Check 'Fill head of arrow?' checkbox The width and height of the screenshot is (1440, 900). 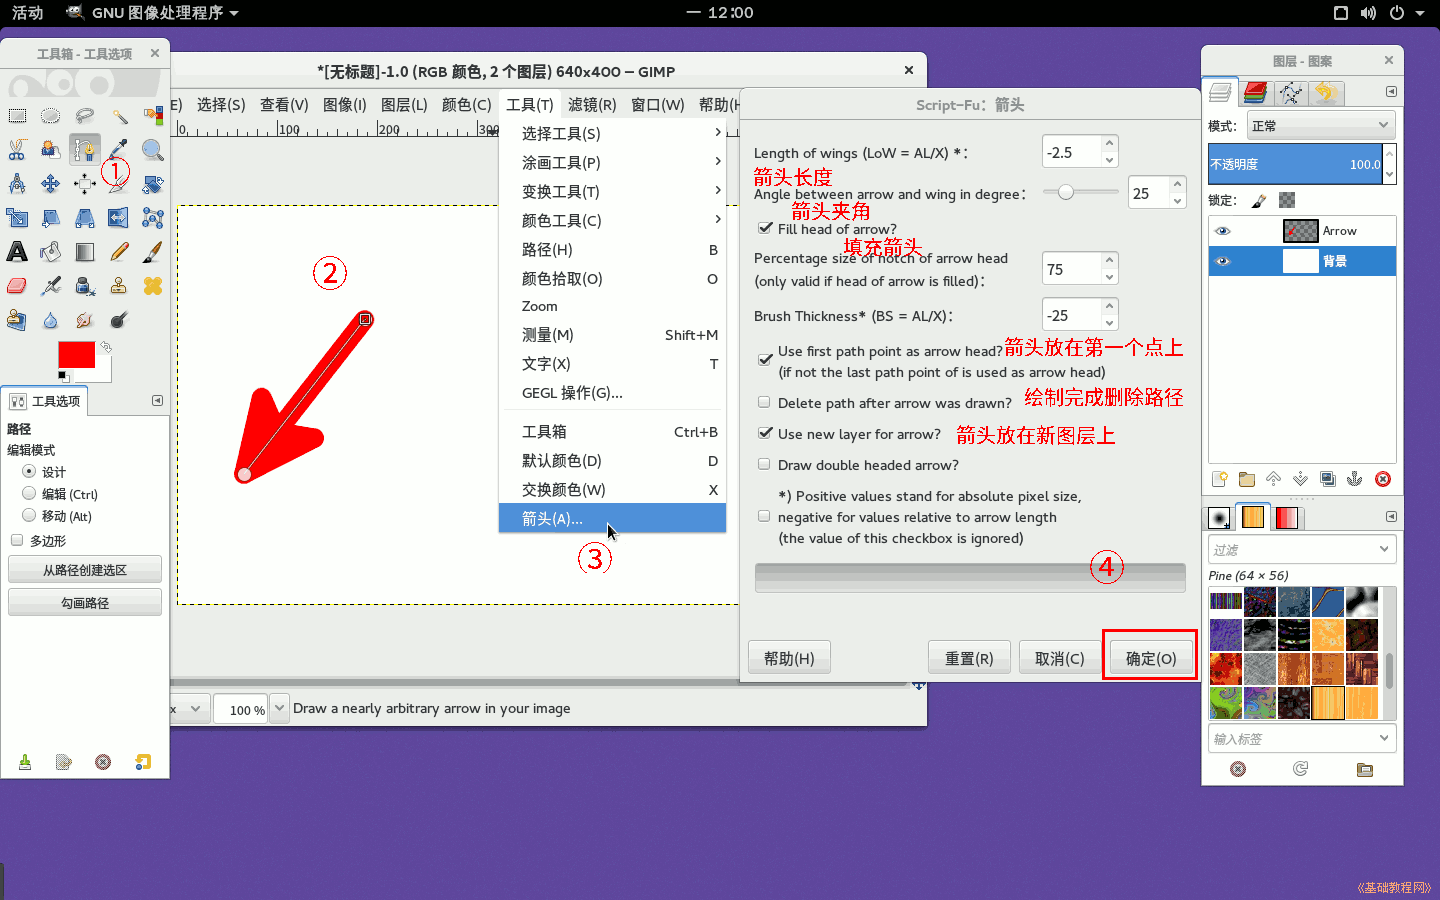pos(765,229)
